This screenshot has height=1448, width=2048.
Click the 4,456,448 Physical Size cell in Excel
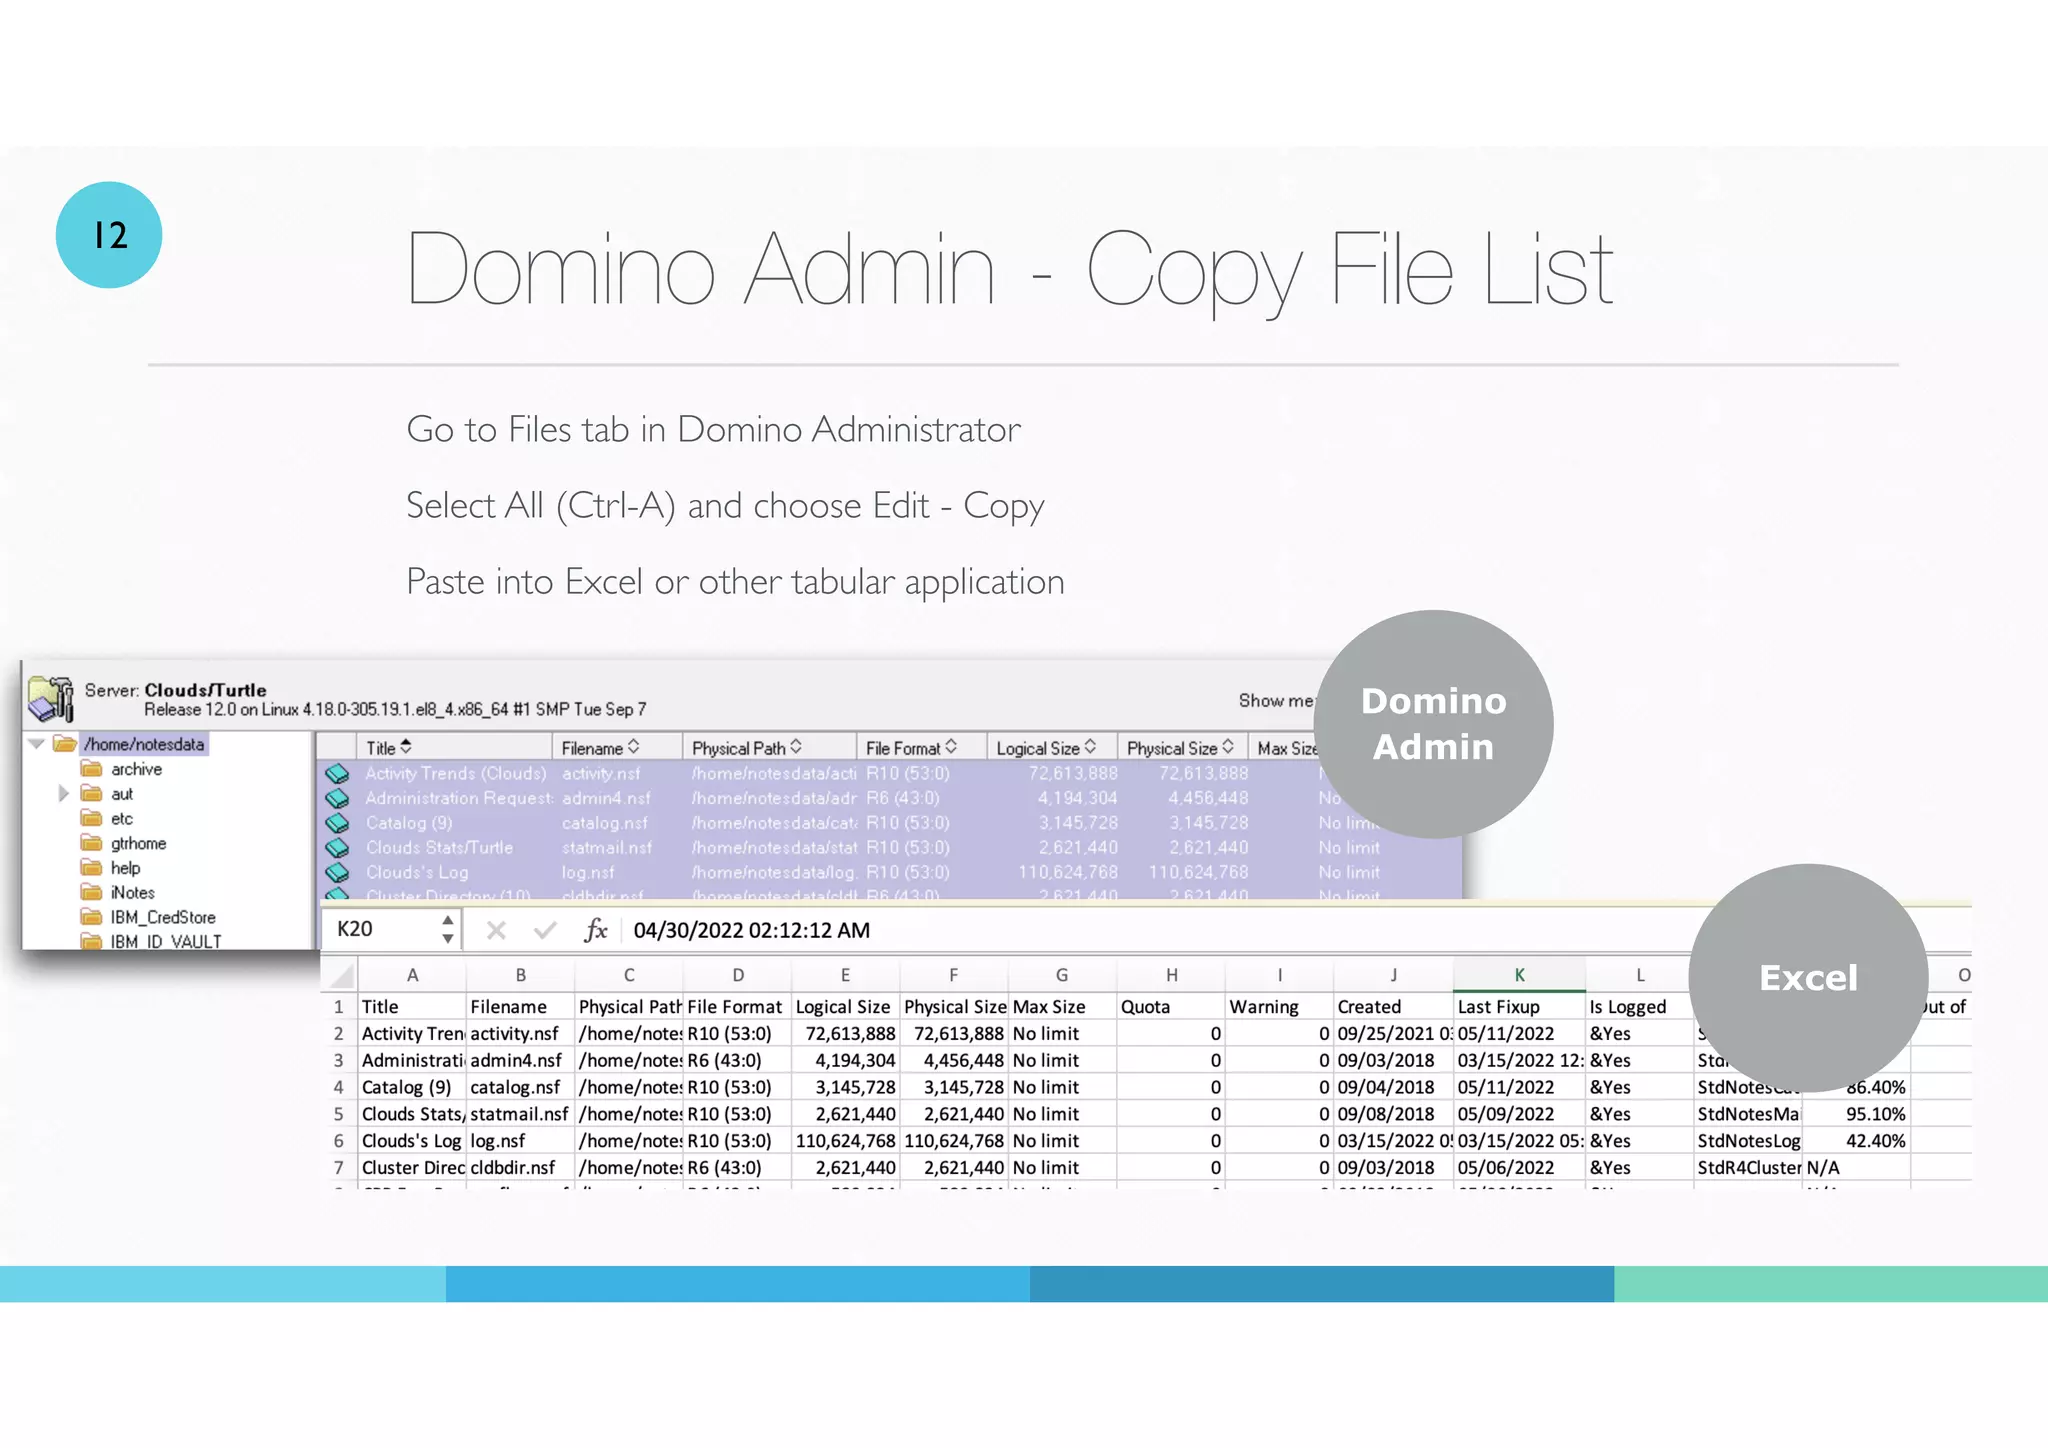pos(954,1061)
